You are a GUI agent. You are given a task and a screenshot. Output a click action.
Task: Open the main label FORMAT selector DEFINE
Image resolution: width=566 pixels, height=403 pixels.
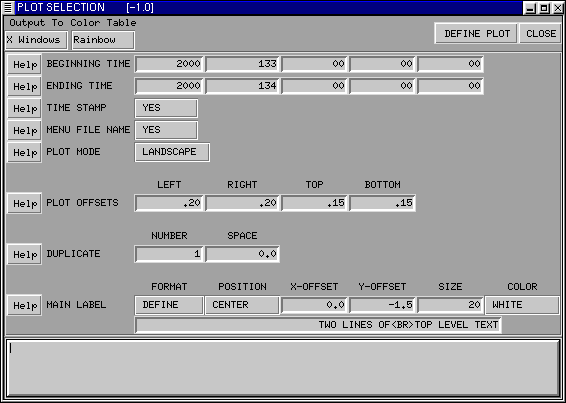click(169, 305)
